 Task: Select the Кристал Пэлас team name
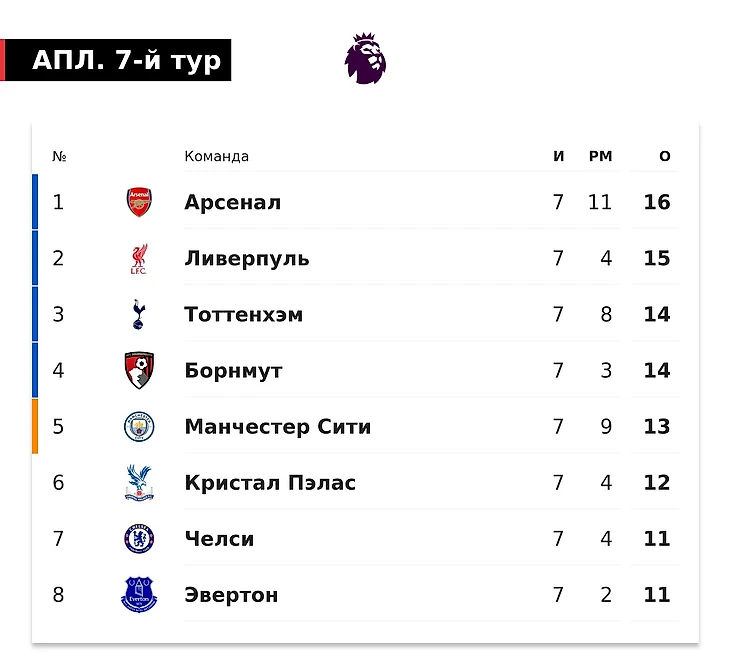[x=270, y=483]
